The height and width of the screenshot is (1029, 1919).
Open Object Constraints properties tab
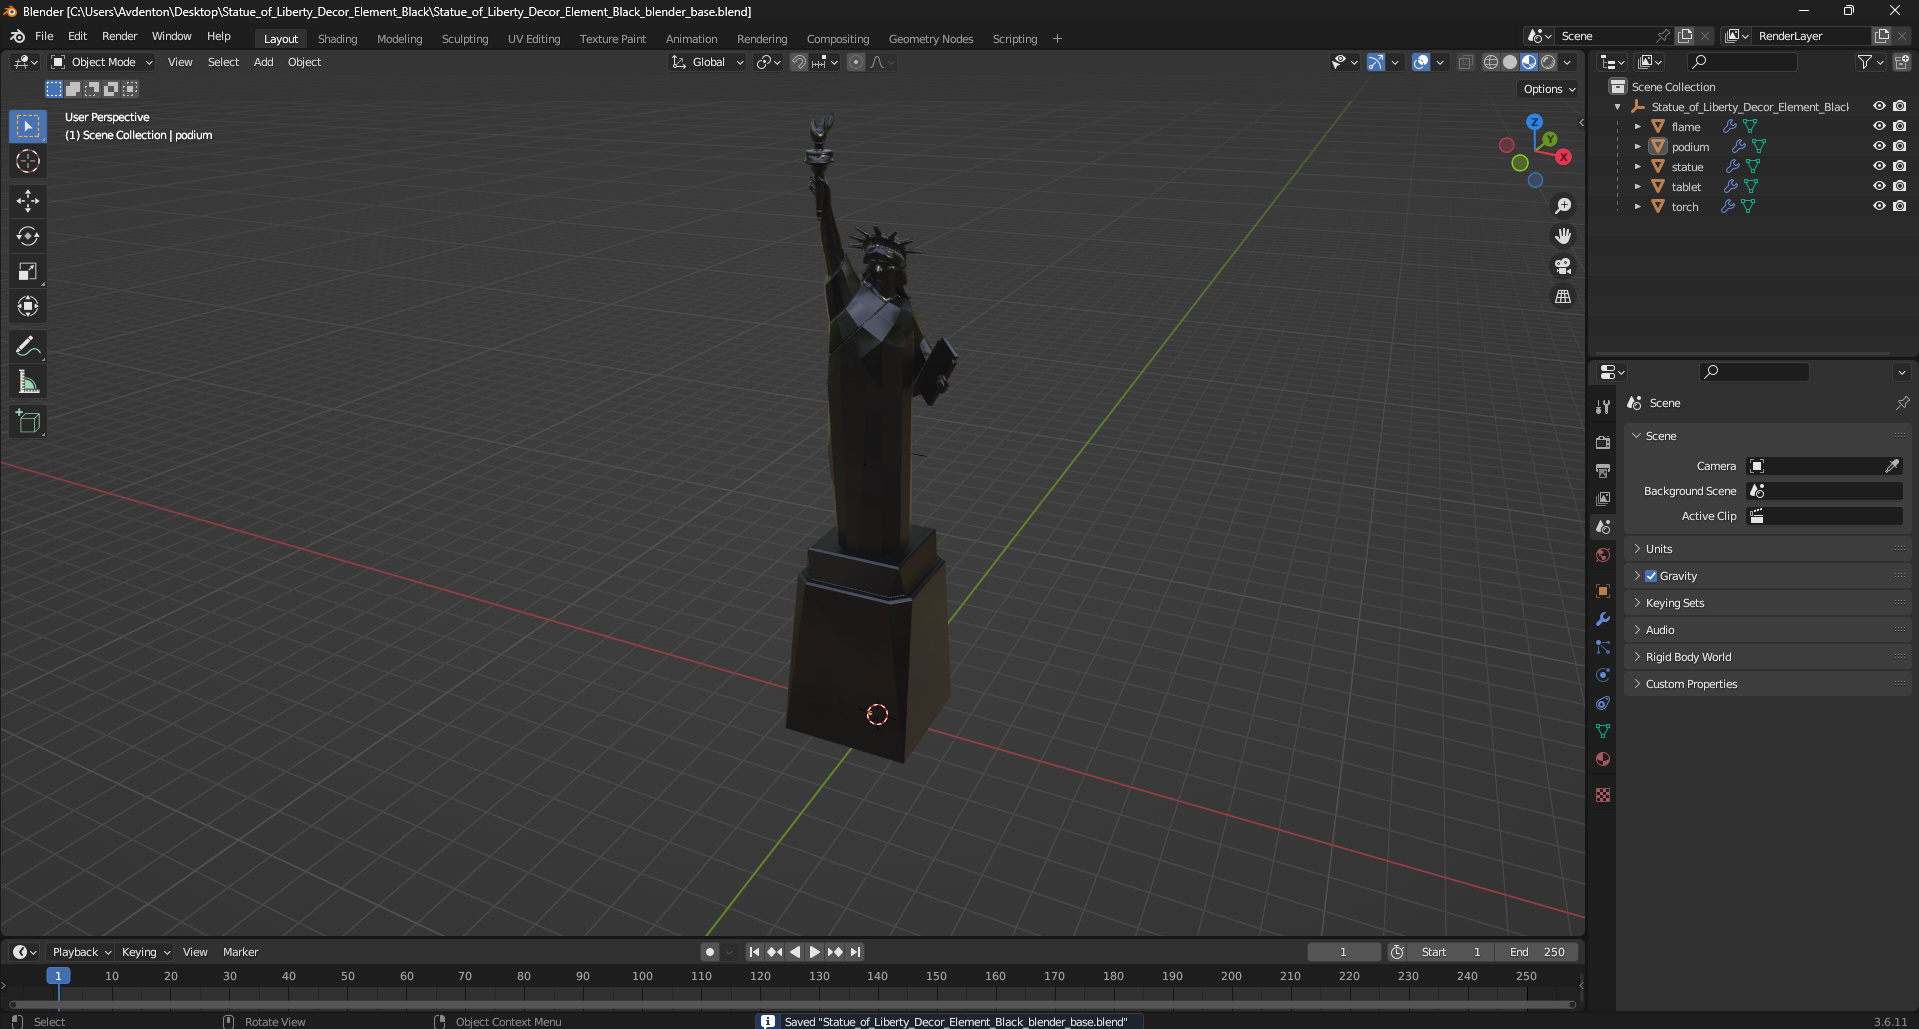pyautogui.click(x=1603, y=703)
